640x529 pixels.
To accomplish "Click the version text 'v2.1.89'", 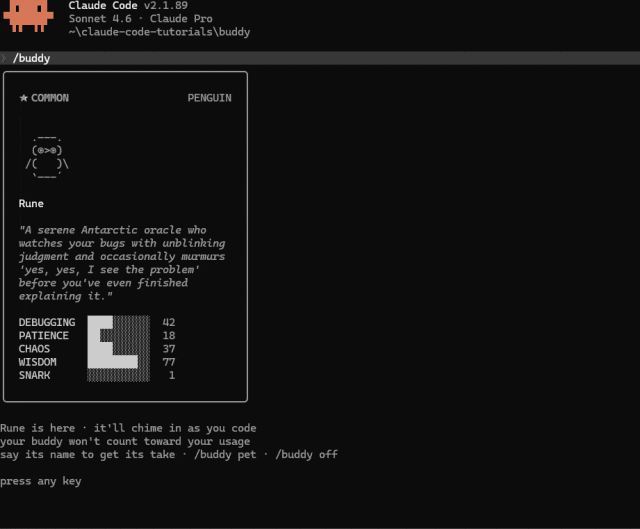I will [x=166, y=5].
